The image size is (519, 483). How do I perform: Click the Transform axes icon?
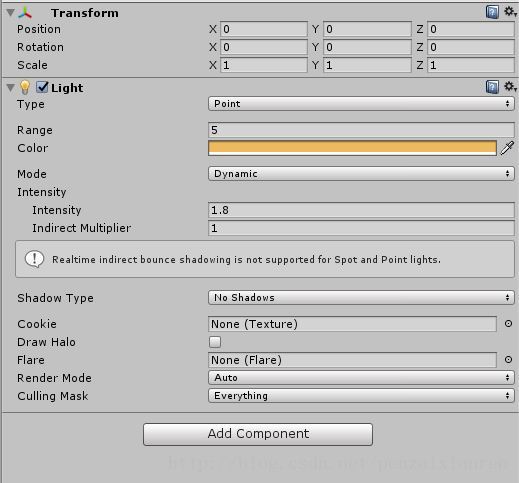[x=25, y=13]
